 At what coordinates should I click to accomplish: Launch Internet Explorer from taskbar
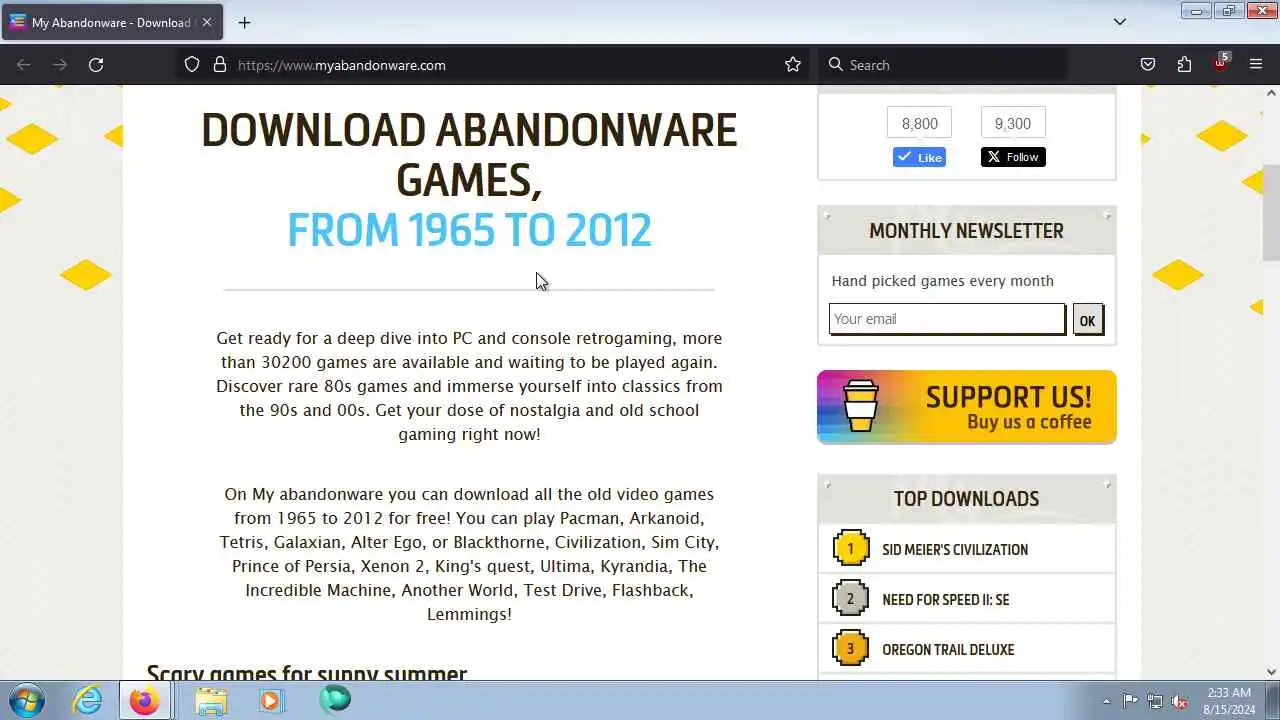point(88,701)
